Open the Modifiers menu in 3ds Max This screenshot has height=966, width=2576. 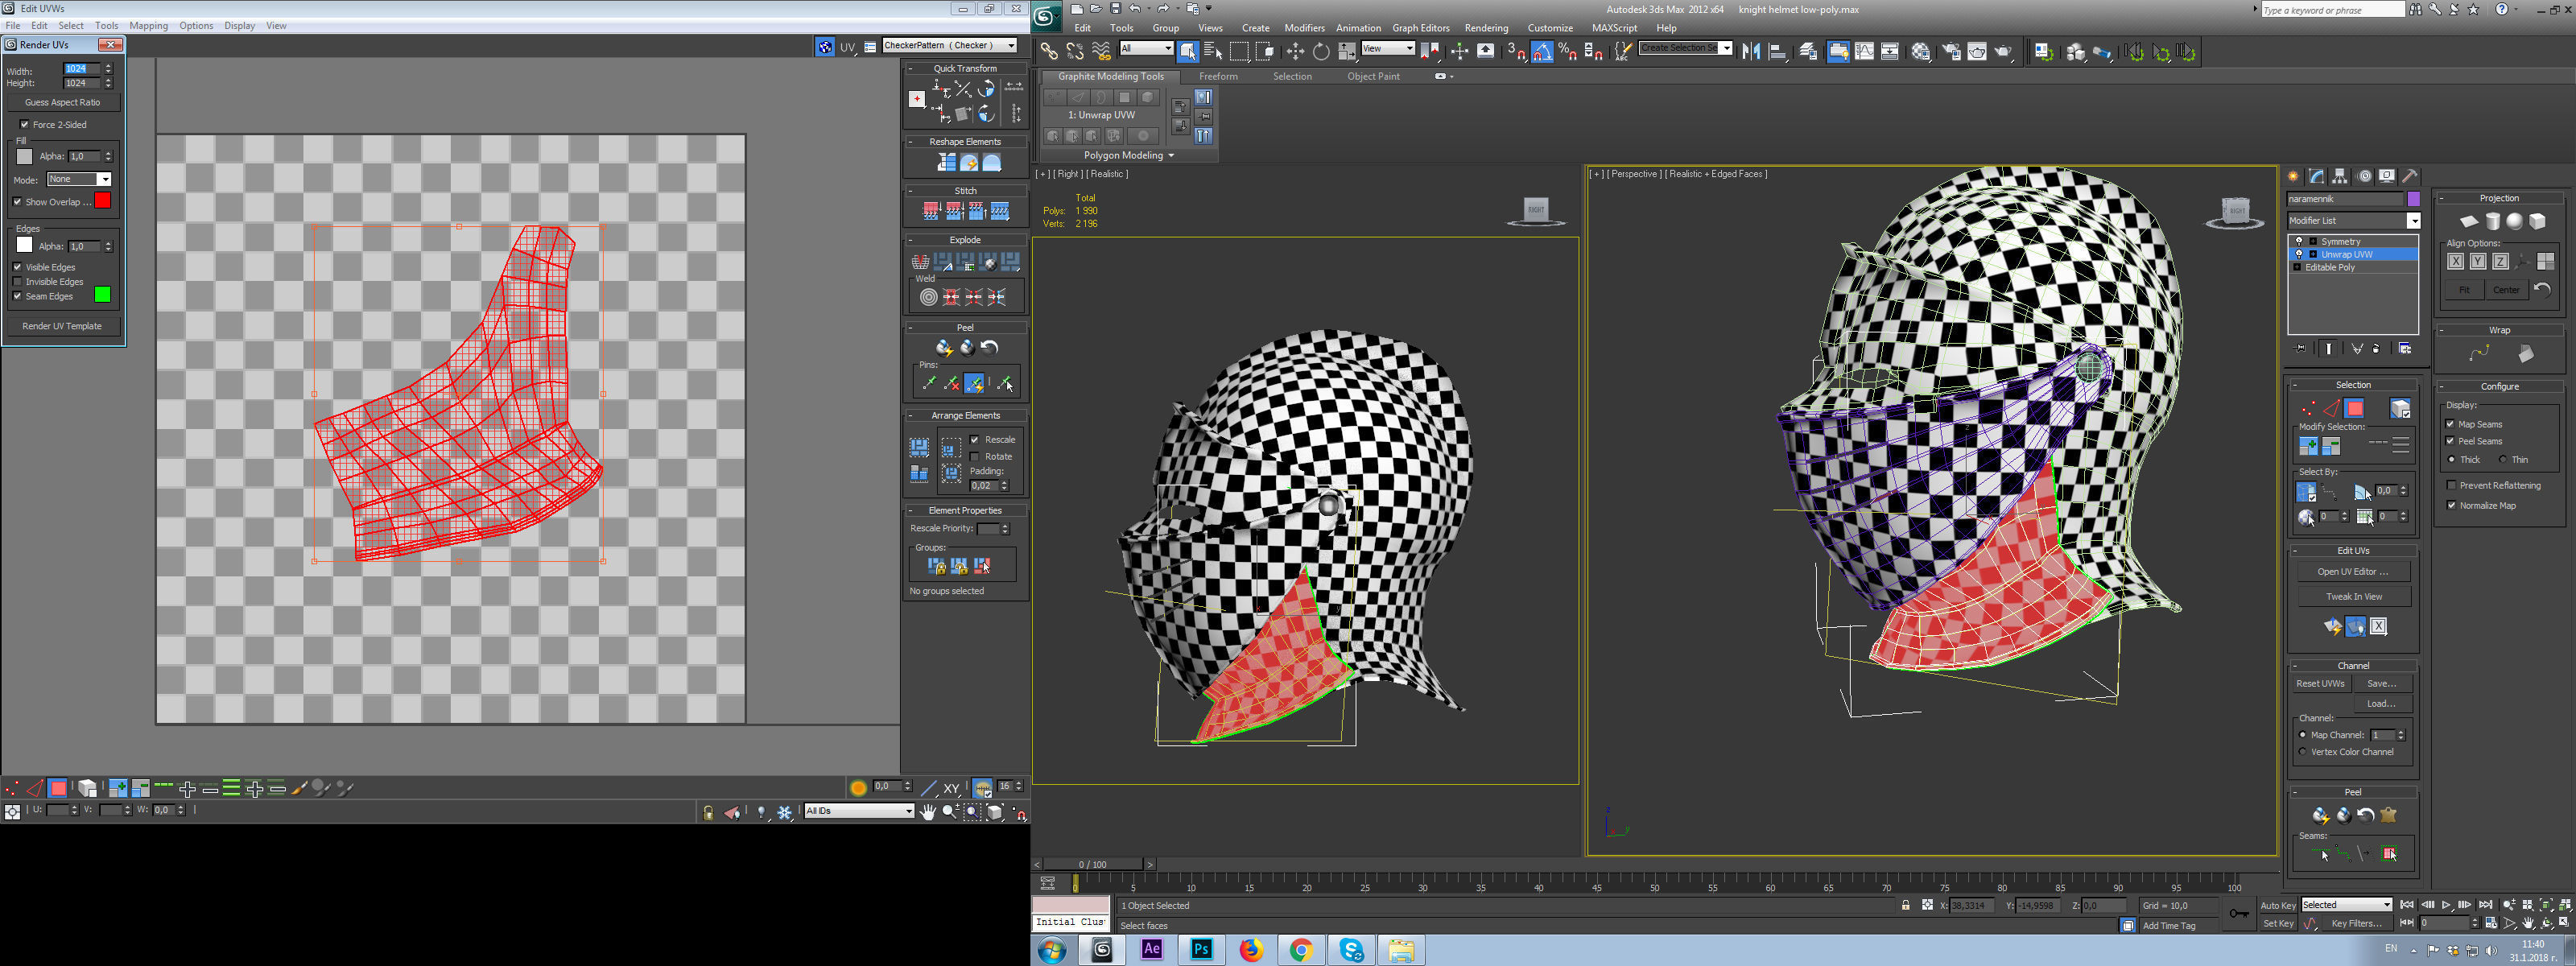[1304, 28]
